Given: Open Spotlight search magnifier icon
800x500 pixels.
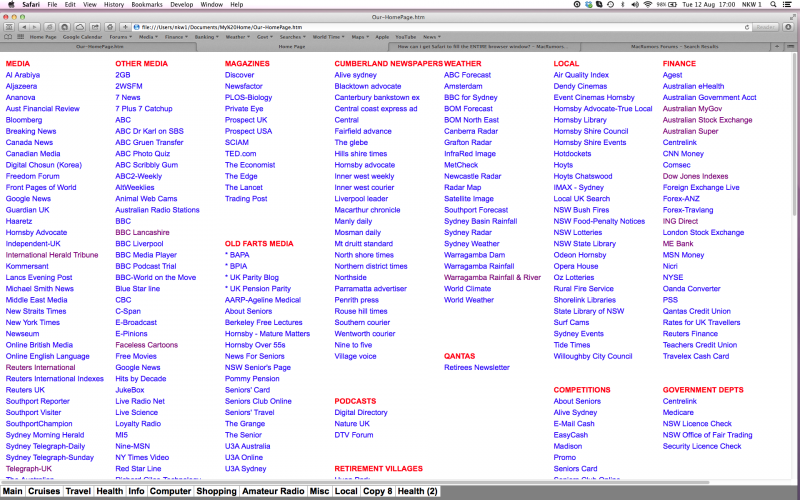Looking at the screenshot, I should tap(773, 5).
